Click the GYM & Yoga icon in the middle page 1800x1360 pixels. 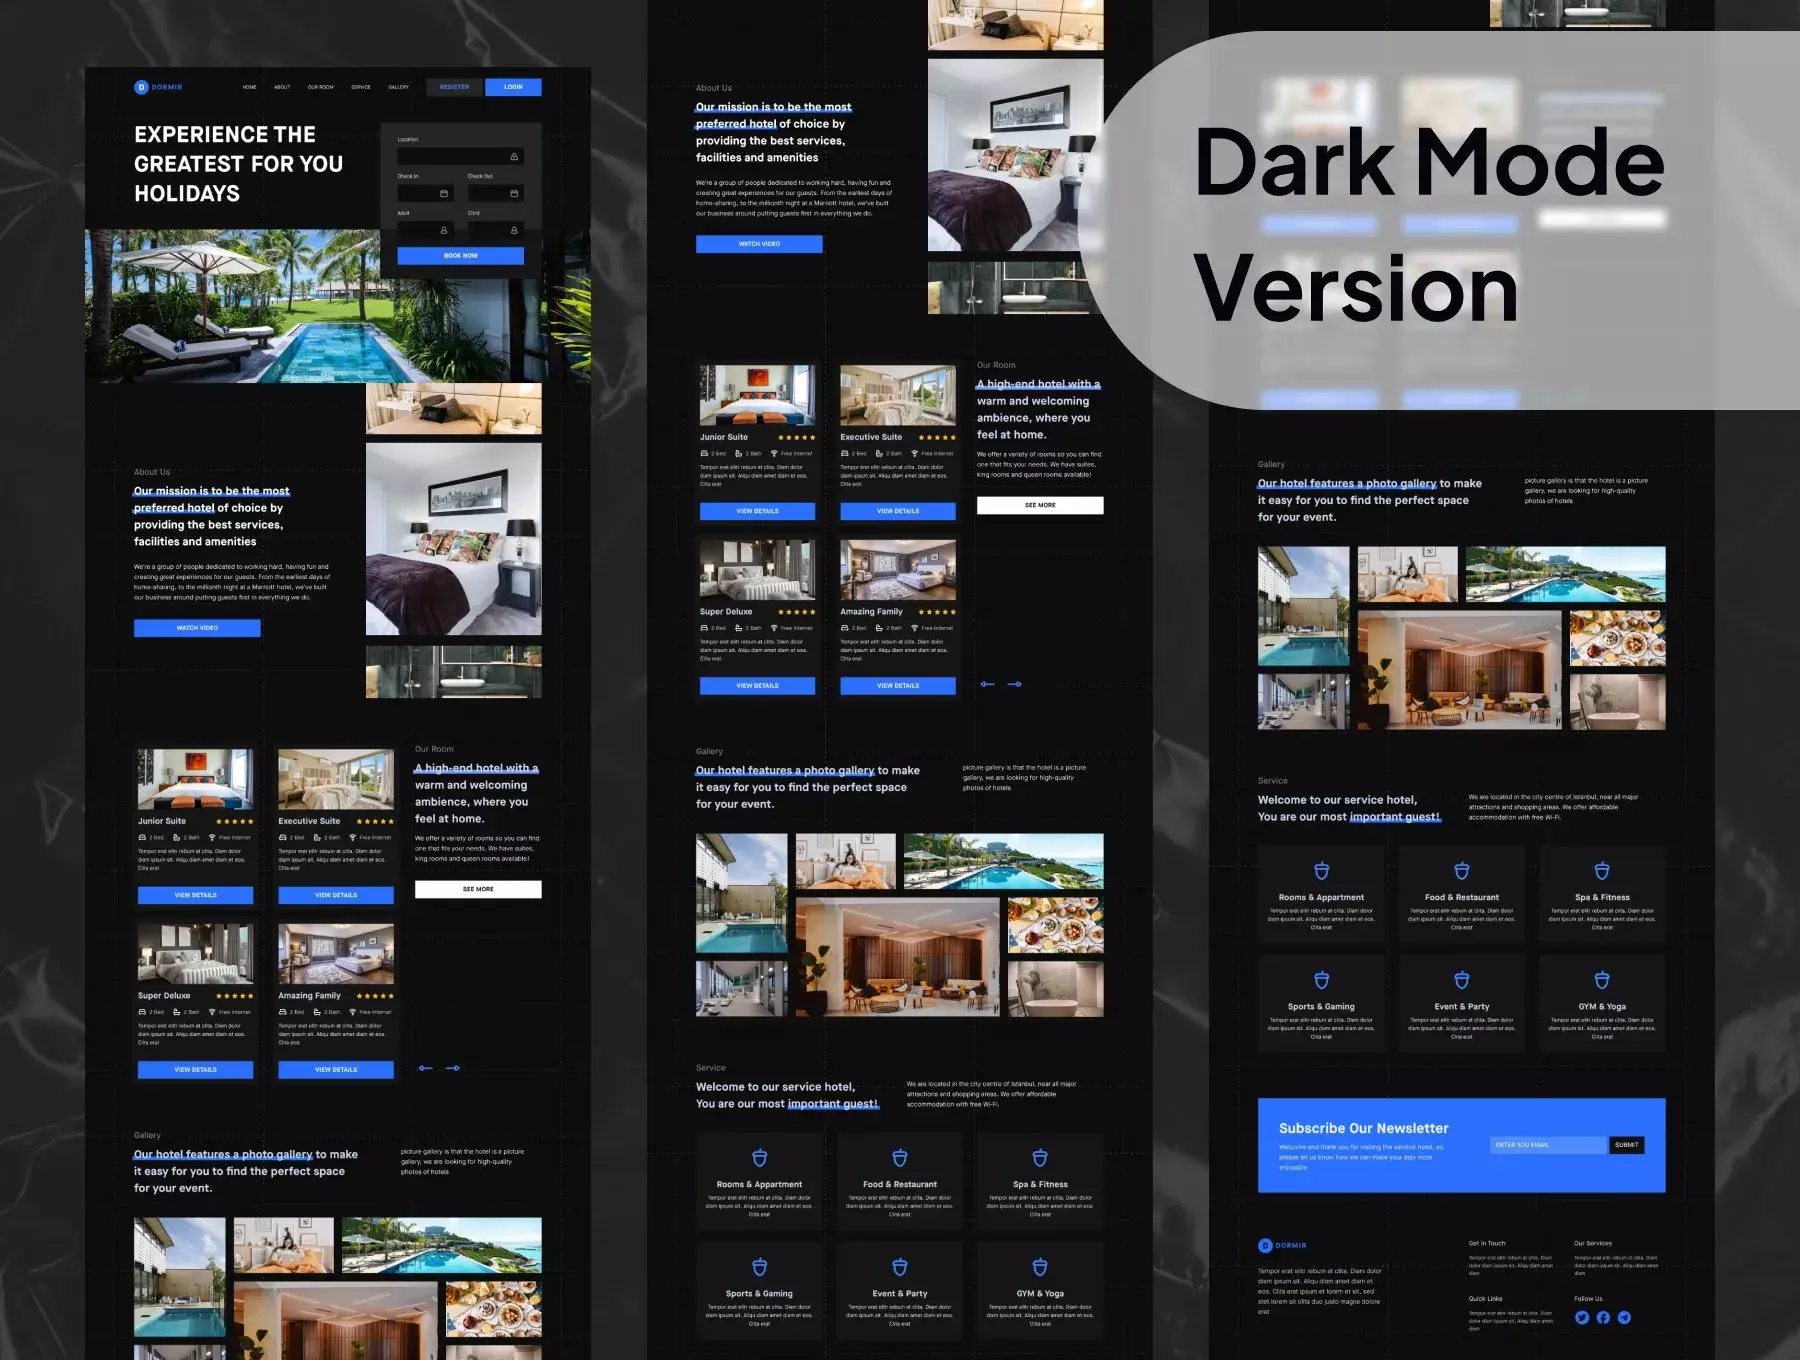(1040, 1267)
